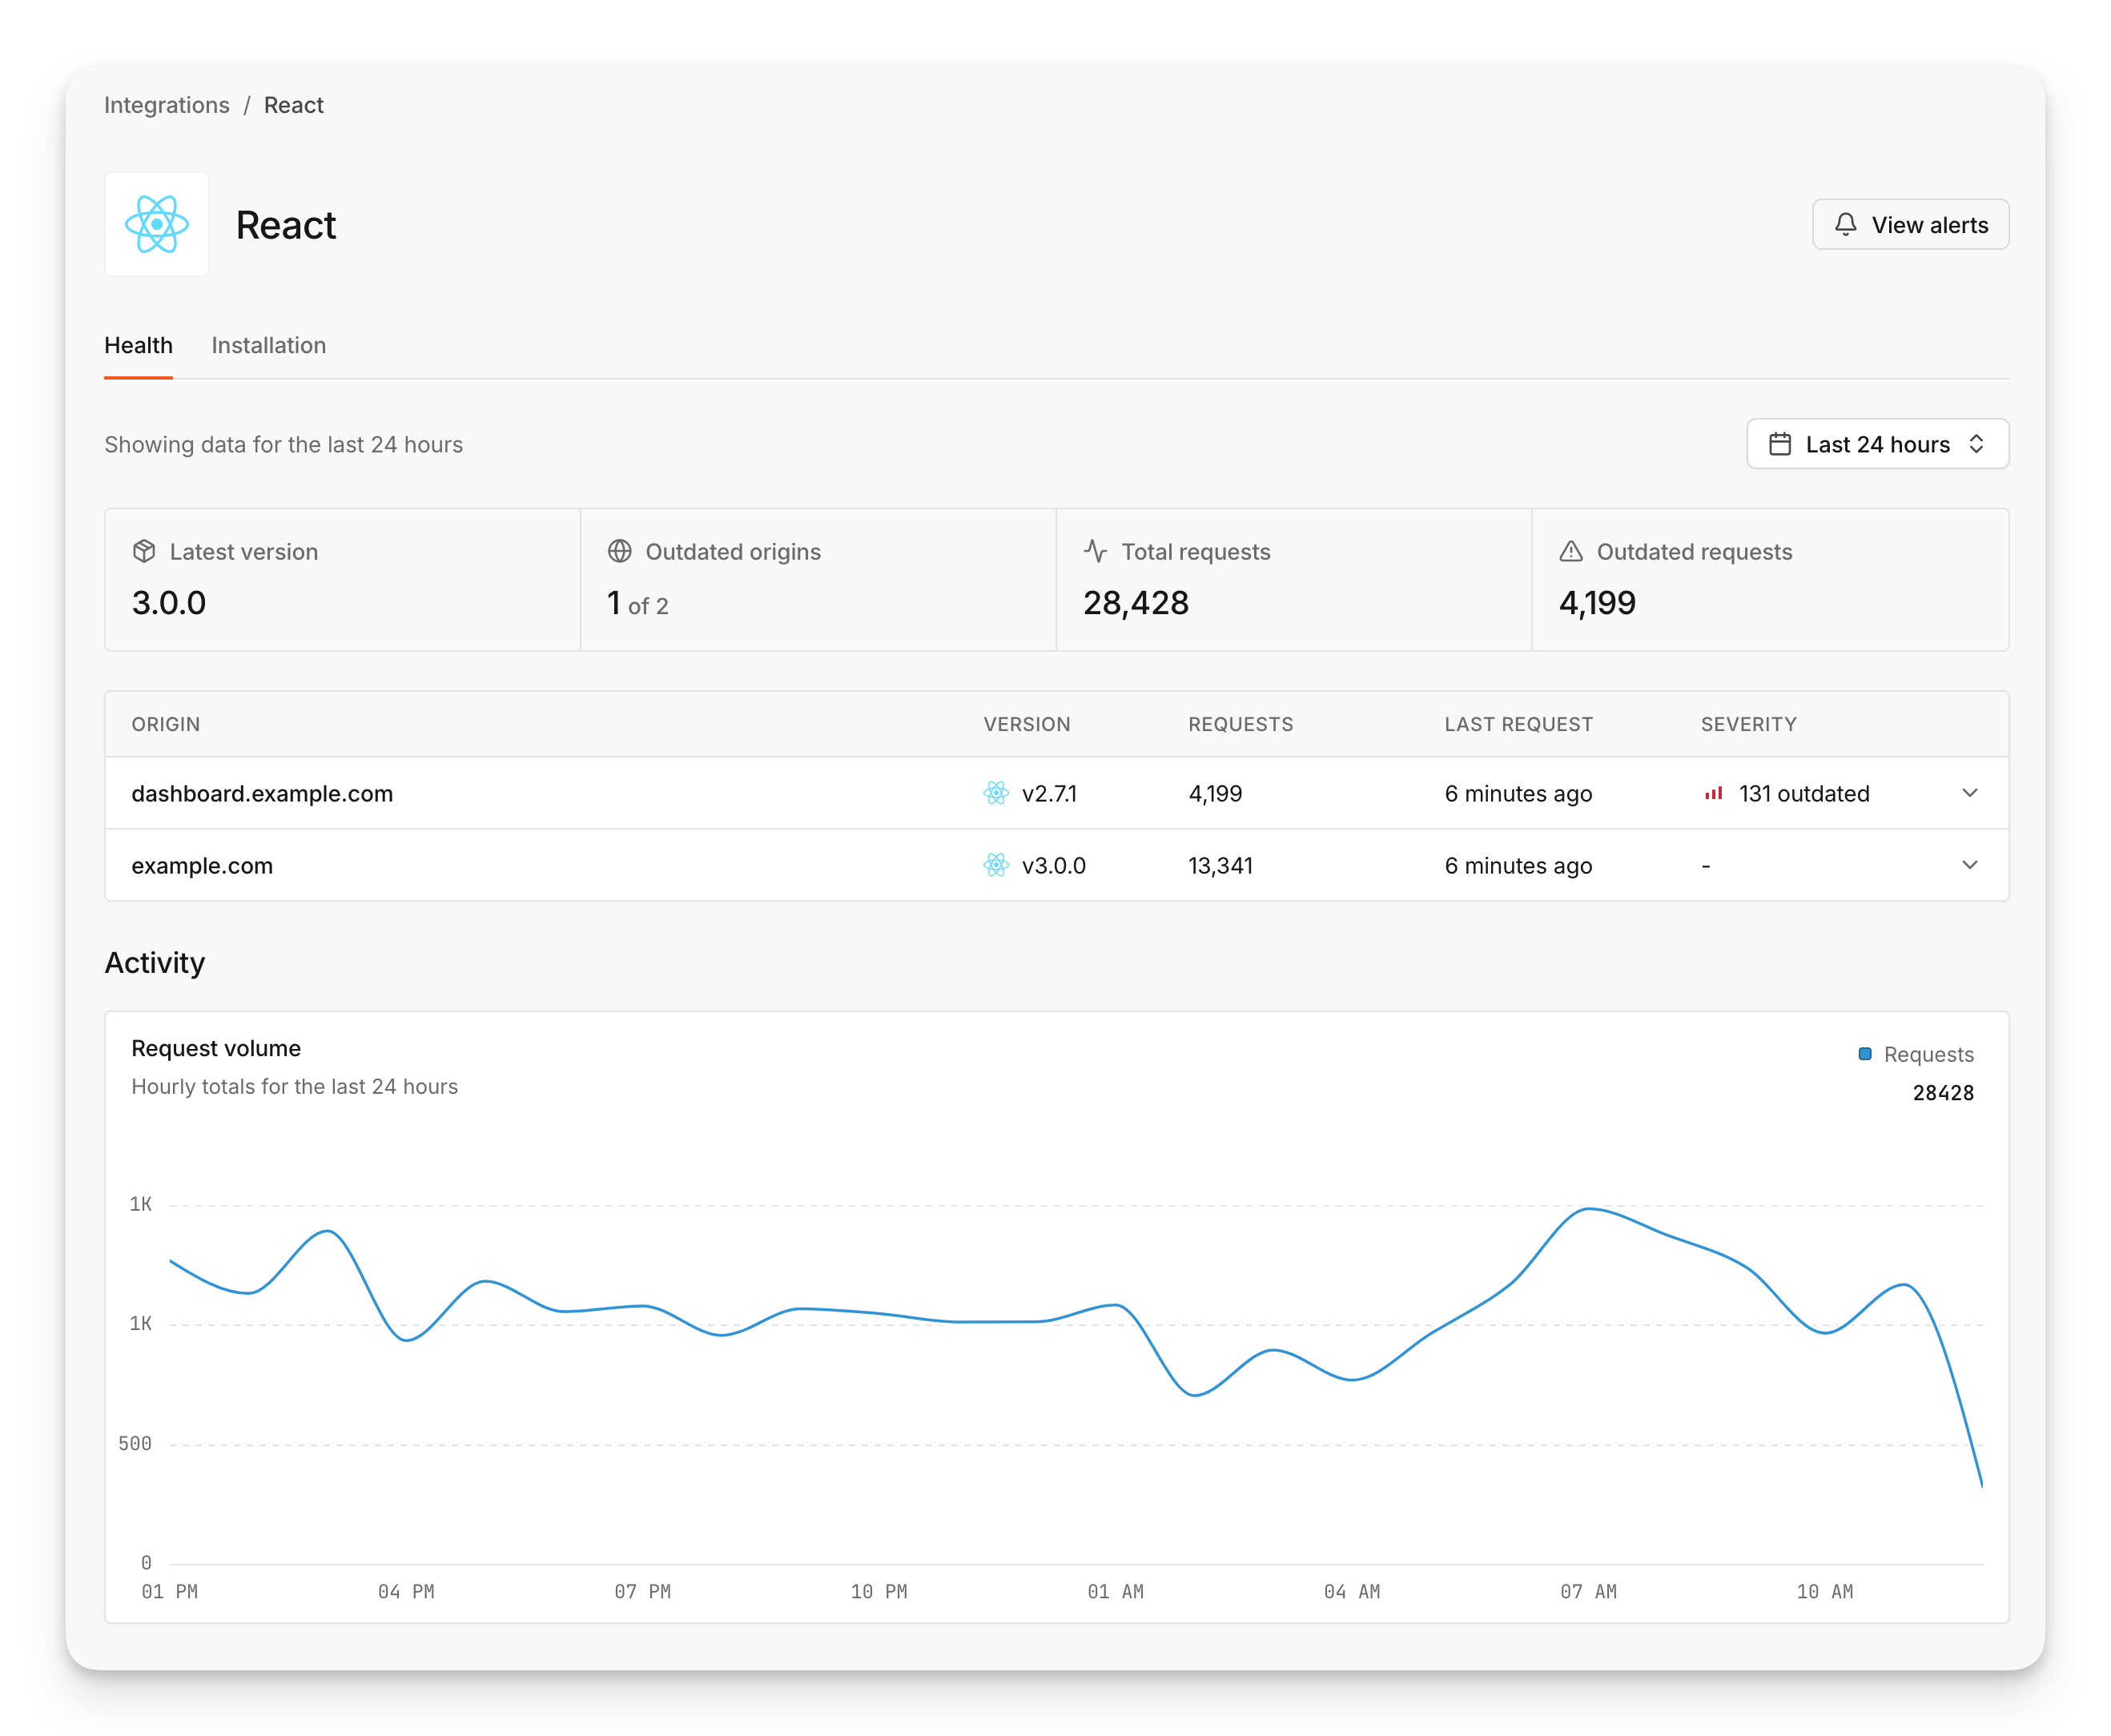This screenshot has width=2111, height=1736.
Task: Expand the dashboard.example.com row chevron
Action: pos(1969,793)
